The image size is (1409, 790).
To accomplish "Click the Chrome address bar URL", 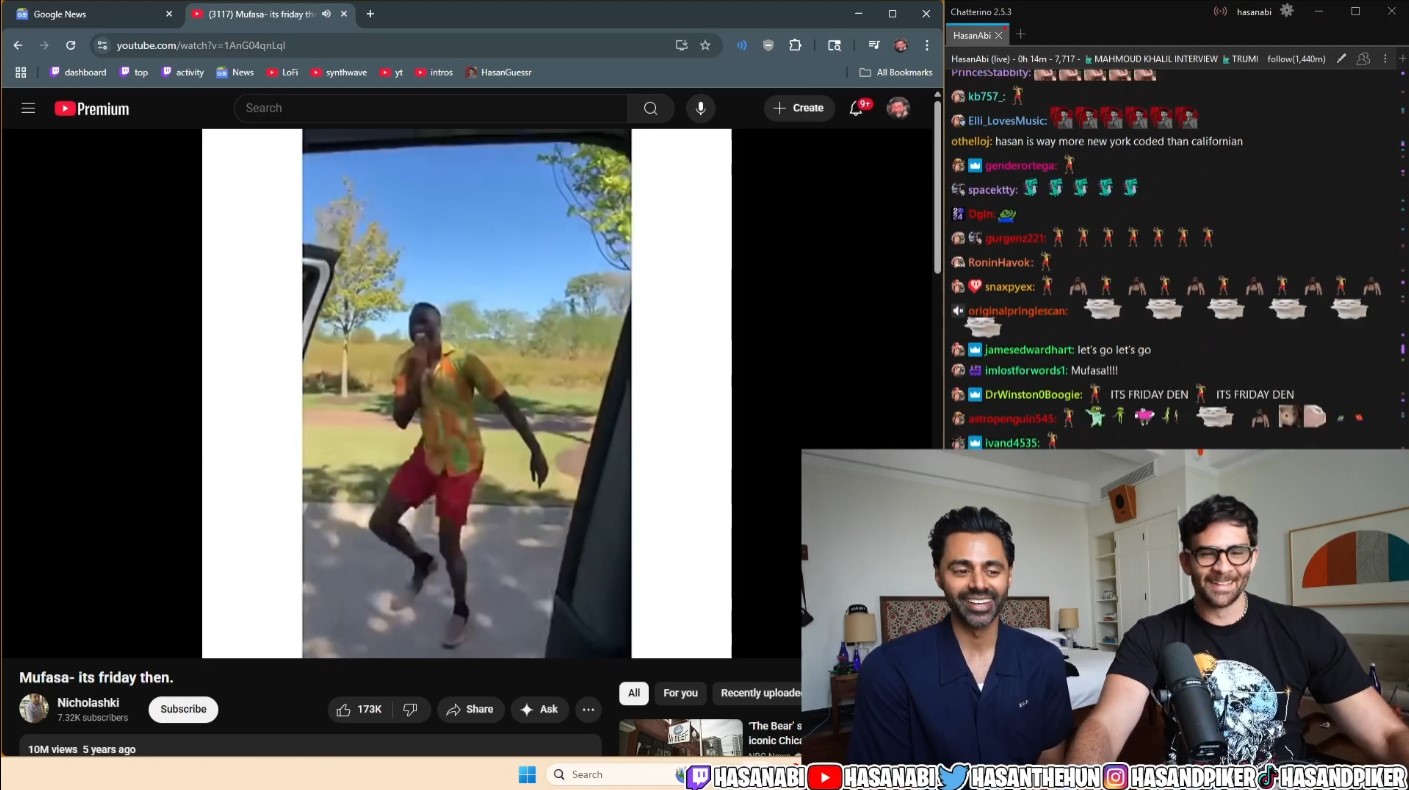I will (x=201, y=45).
